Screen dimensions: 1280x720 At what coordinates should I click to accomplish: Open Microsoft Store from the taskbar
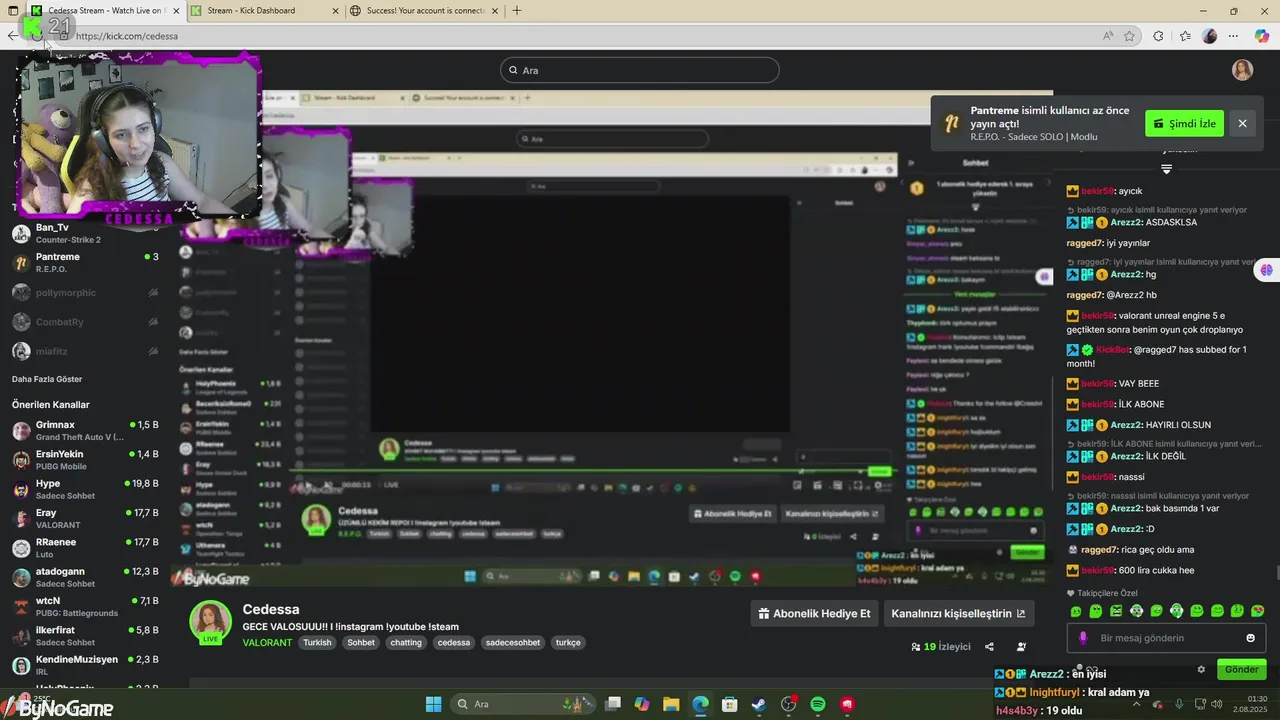[x=729, y=704]
